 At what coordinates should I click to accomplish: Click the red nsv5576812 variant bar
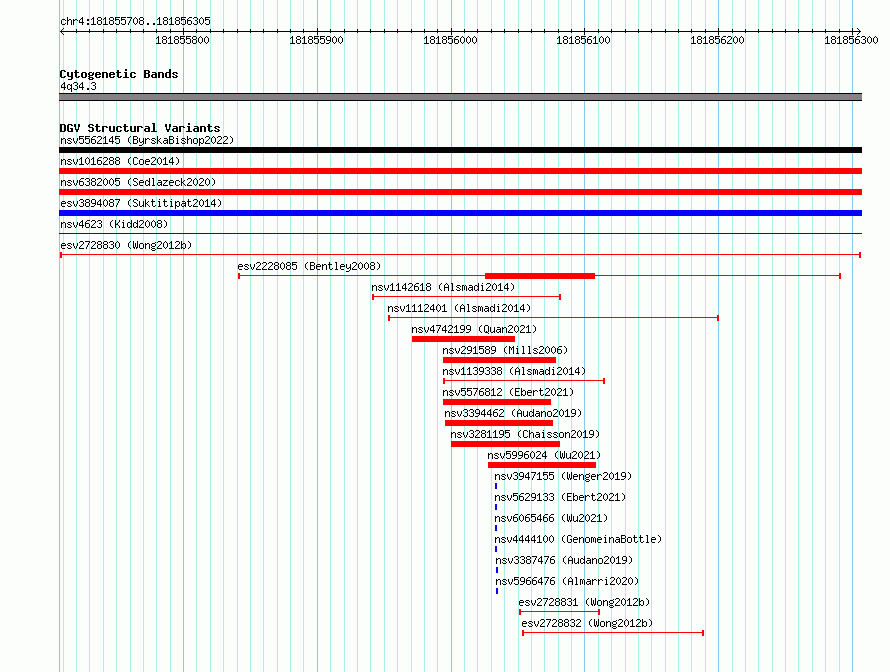point(497,402)
